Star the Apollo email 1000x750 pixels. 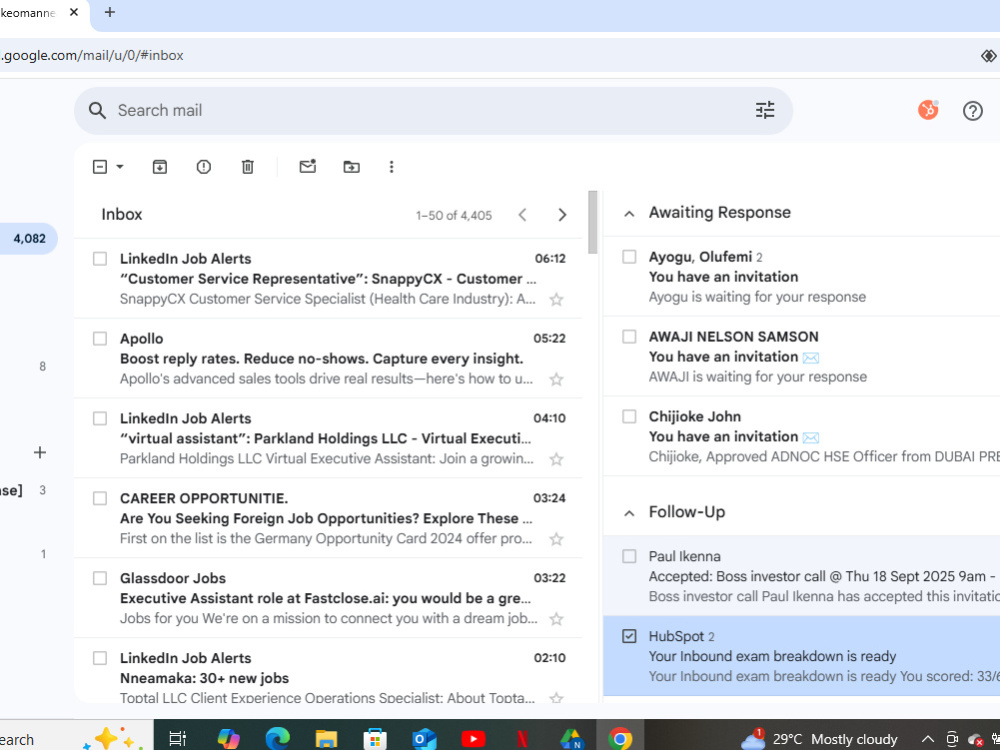(556, 379)
